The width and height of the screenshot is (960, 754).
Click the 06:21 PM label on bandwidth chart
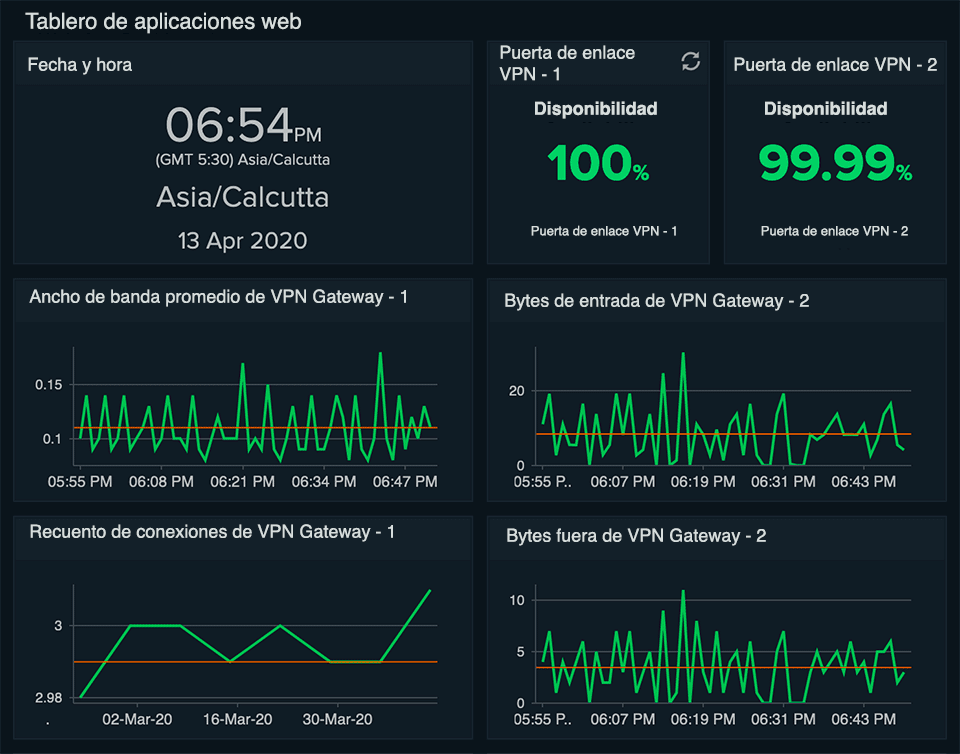242,482
